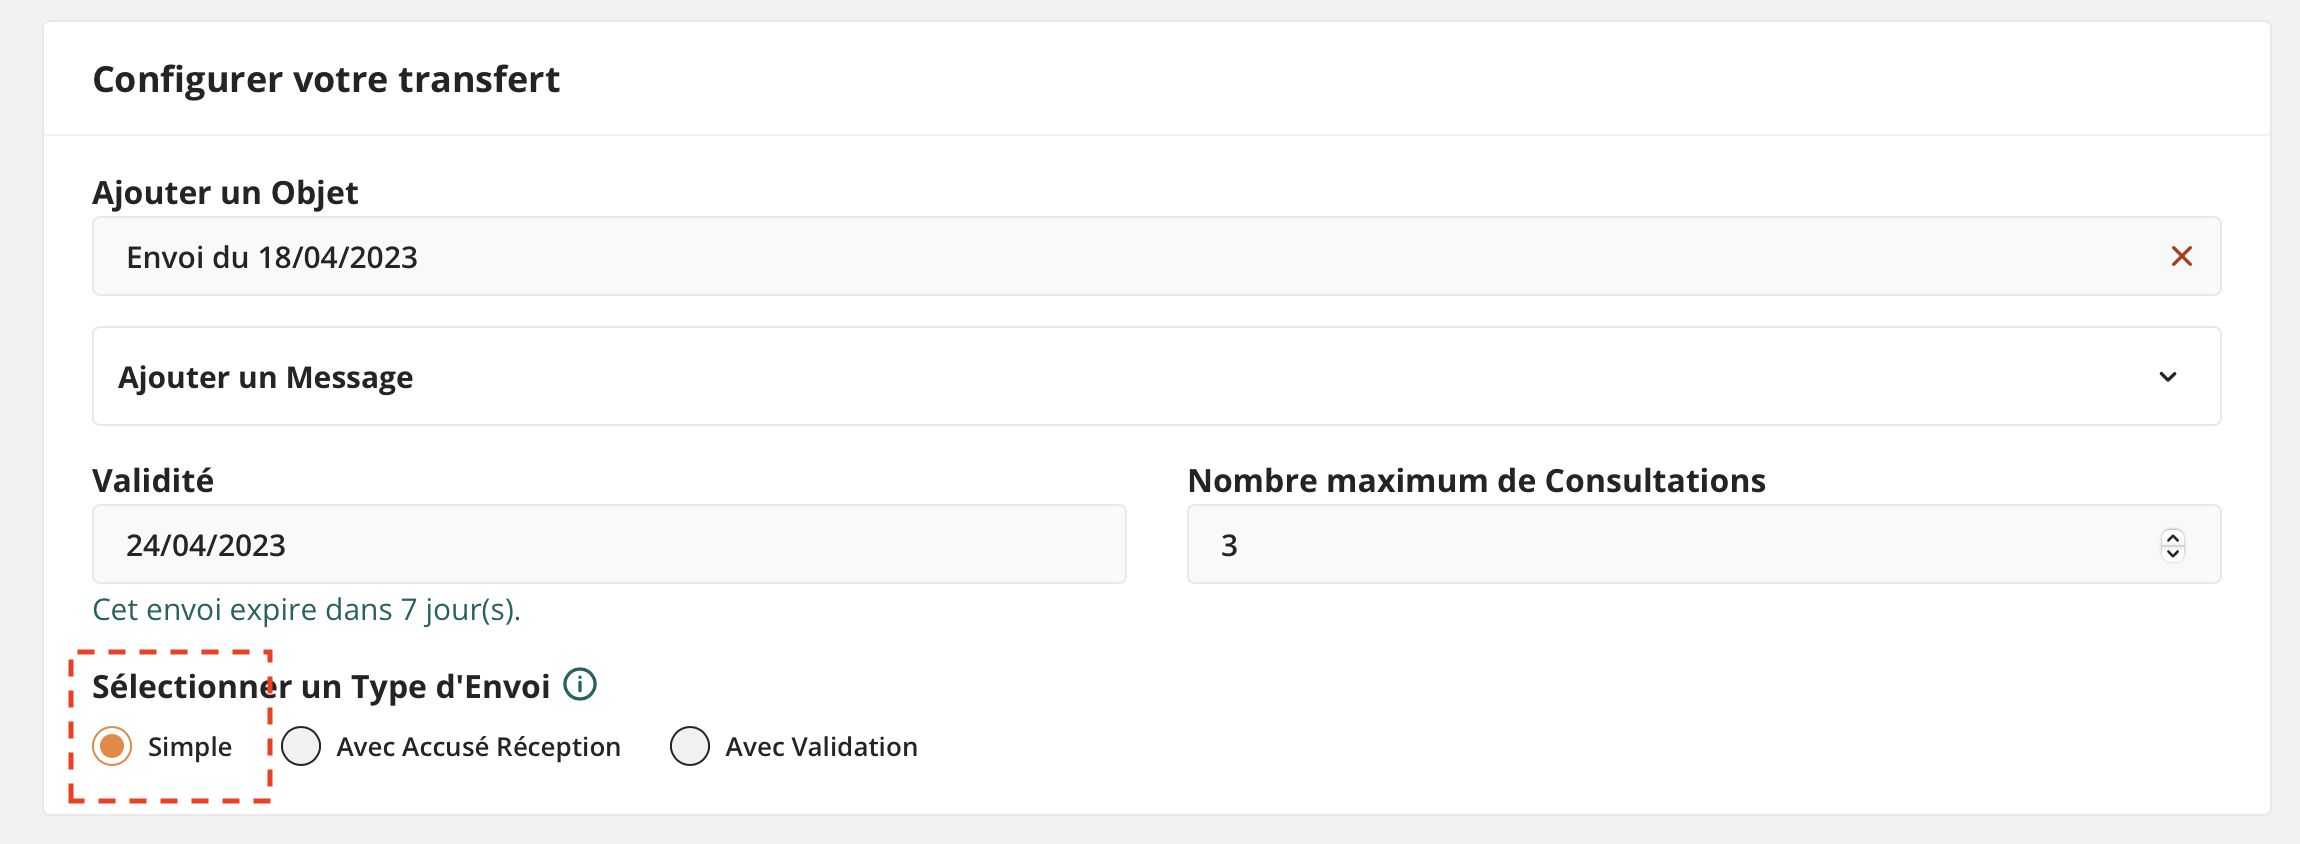
Task: Expand the Ajouter un Message chevron
Action: click(x=2167, y=377)
